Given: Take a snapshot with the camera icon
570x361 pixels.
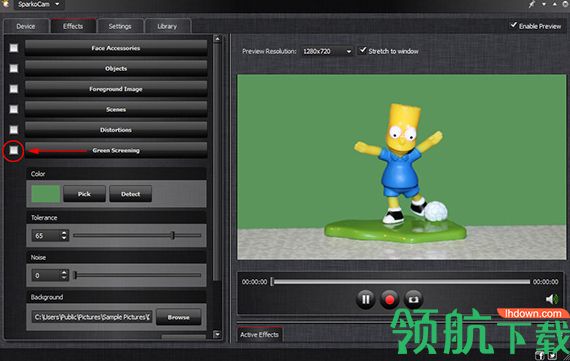Looking at the screenshot, I should [x=413, y=299].
